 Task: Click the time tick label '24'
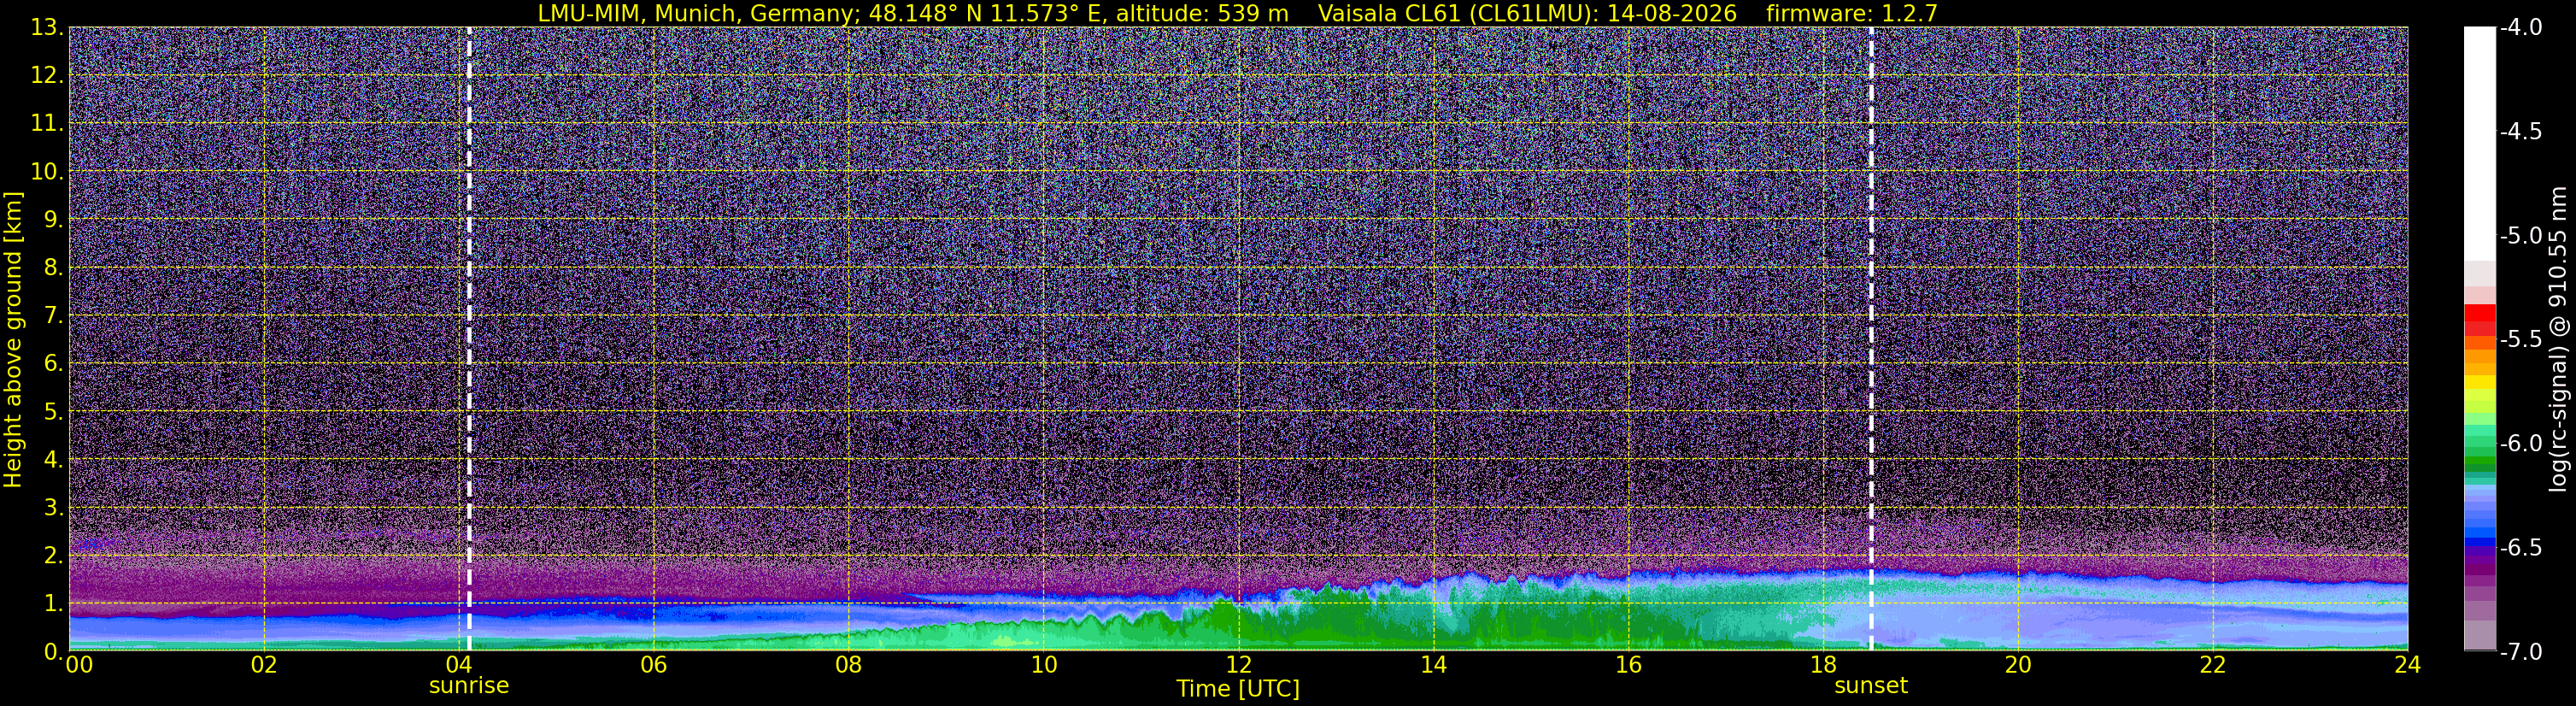pyautogui.click(x=2407, y=665)
